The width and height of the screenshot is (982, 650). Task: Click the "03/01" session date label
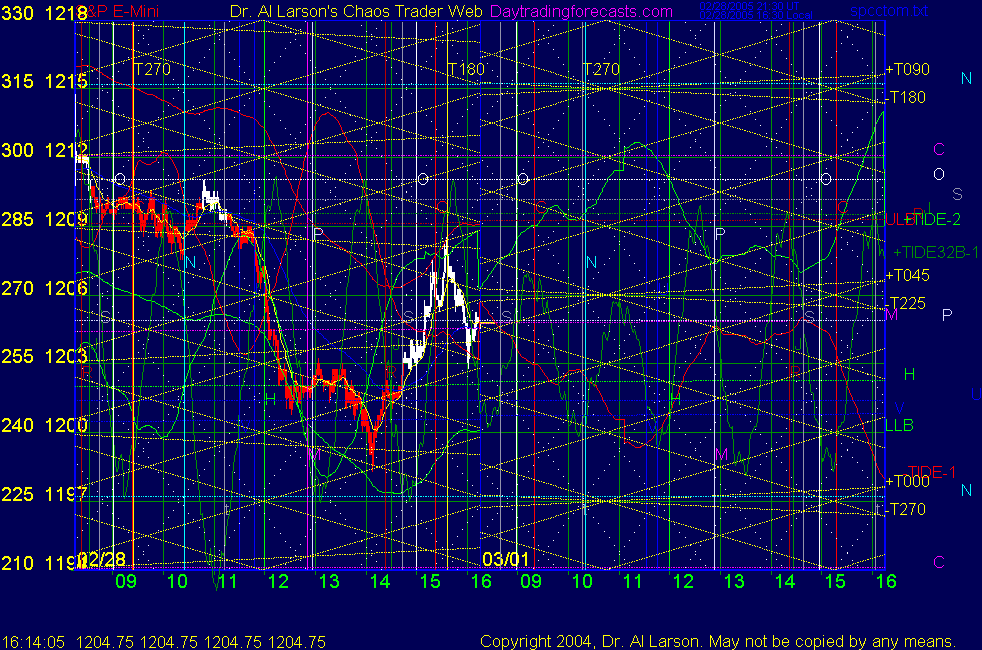(x=505, y=559)
